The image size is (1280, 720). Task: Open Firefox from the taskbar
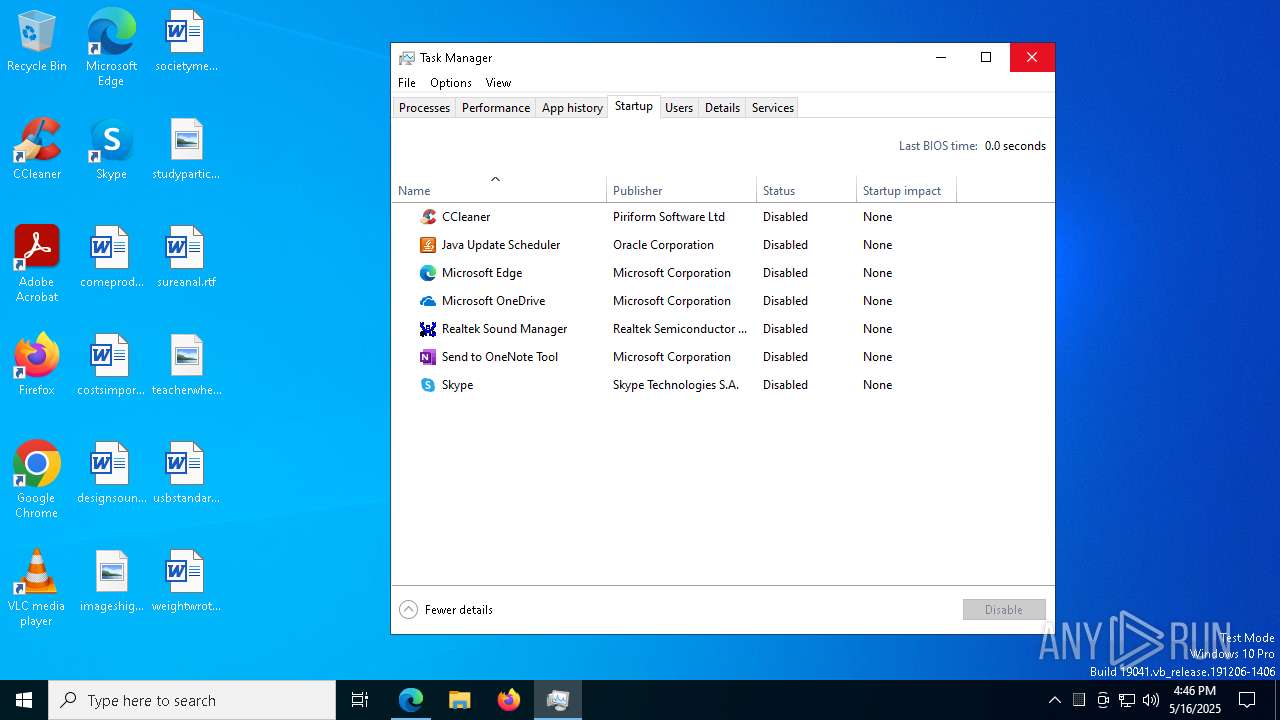coord(509,700)
